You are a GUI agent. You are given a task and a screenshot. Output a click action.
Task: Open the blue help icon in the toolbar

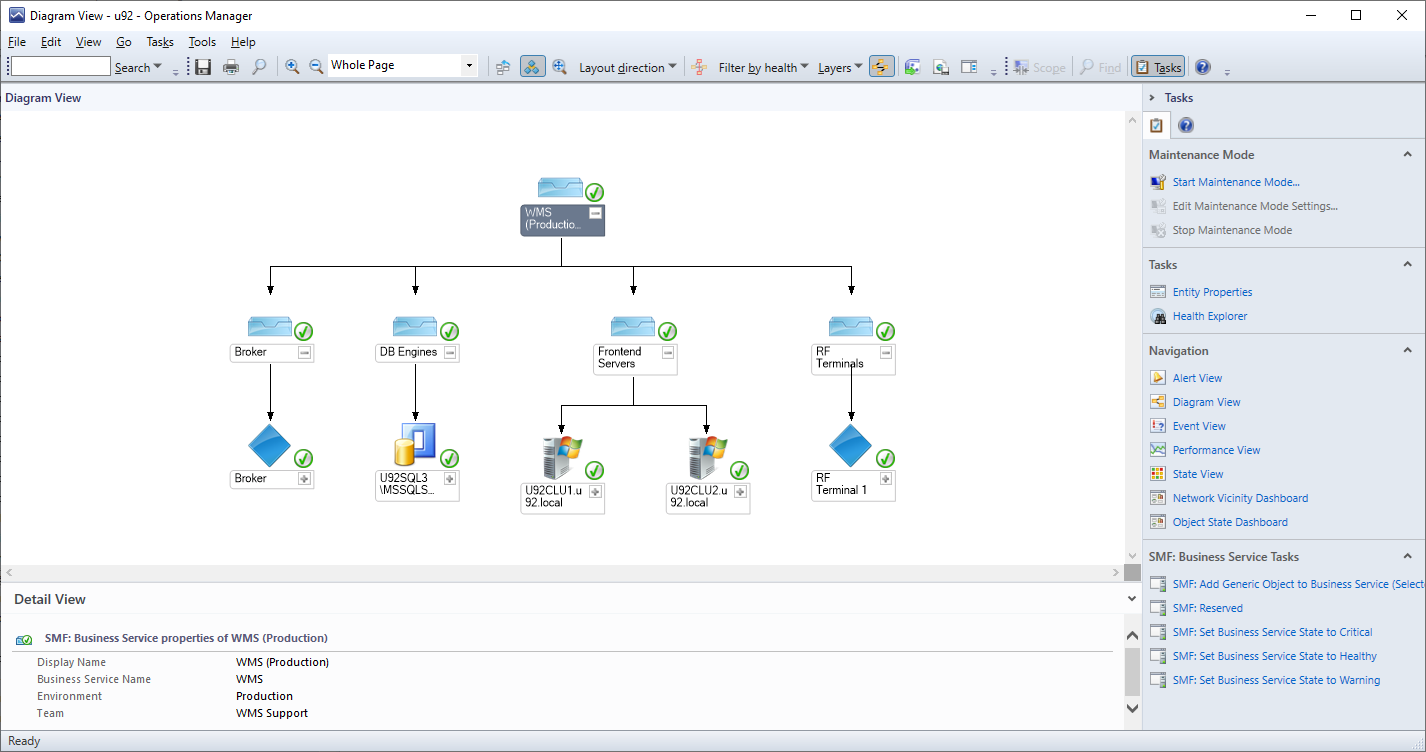[x=1203, y=67]
